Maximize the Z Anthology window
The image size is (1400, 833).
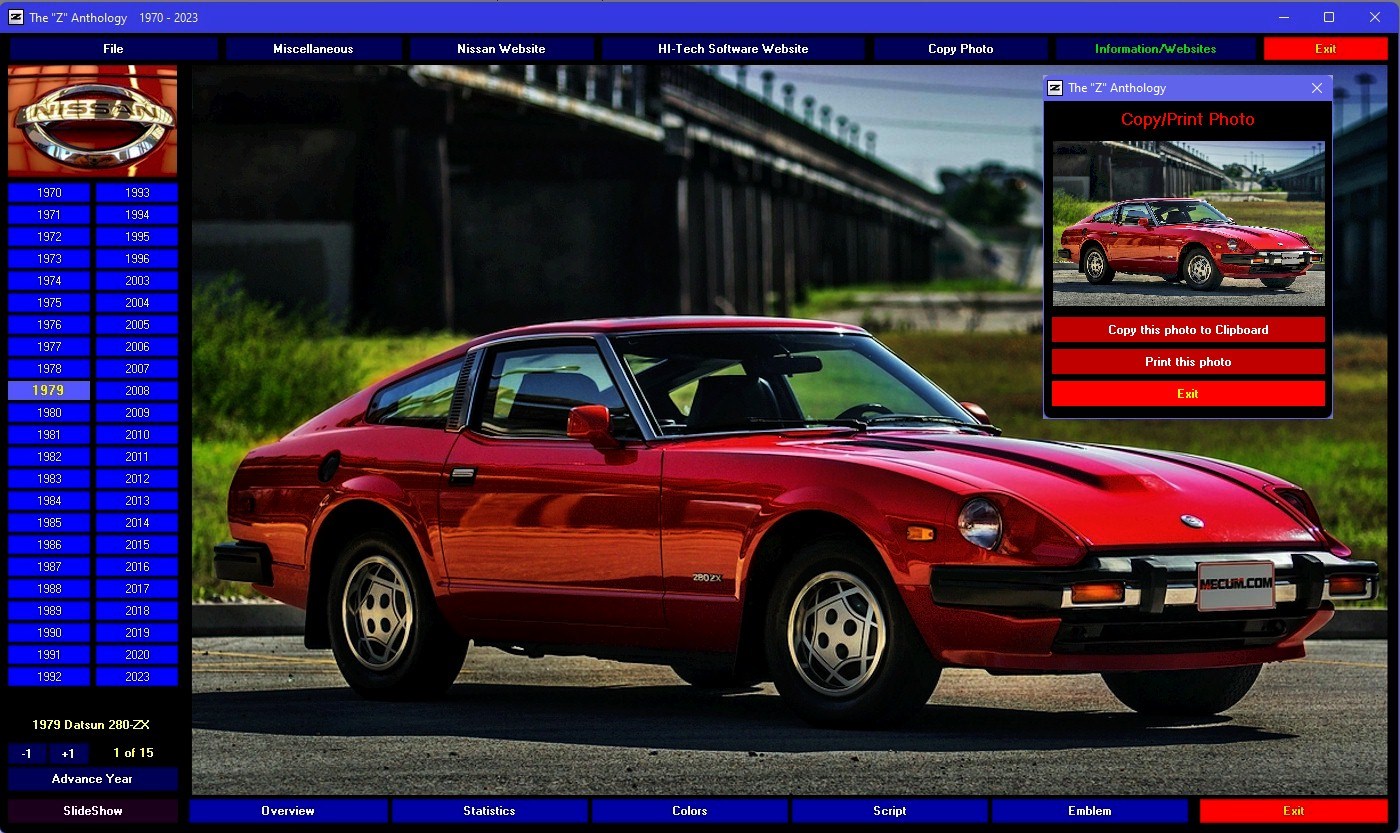[x=1329, y=17]
